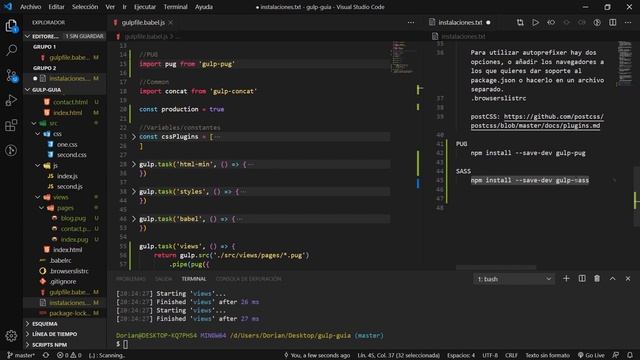Close the gulpfile.babel.js tab
This screenshot has height=360, width=640.
pos(171,22)
